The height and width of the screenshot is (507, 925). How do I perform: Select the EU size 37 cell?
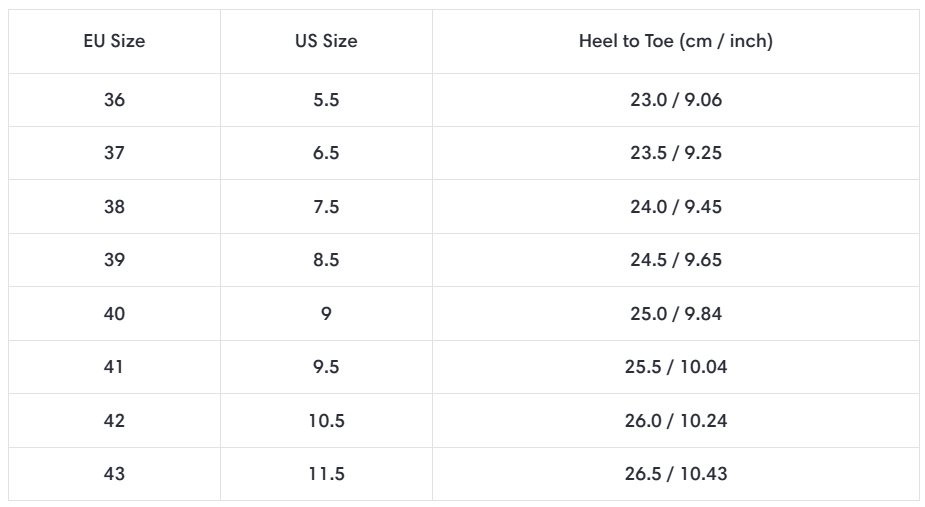pyautogui.click(x=114, y=153)
